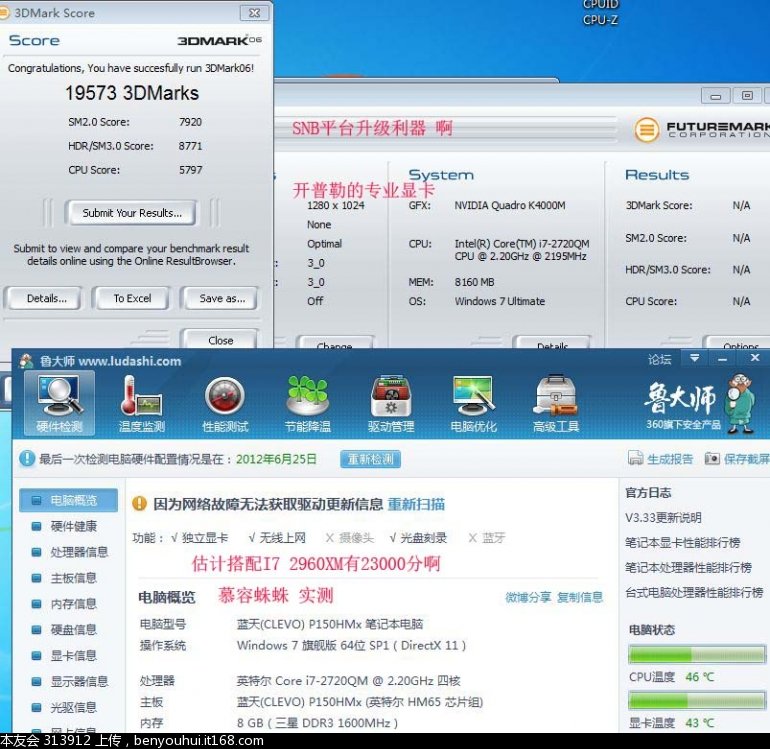Screen dimensions: 770x749
Task: Click the CPU温度 status bar
Action: pos(697,655)
